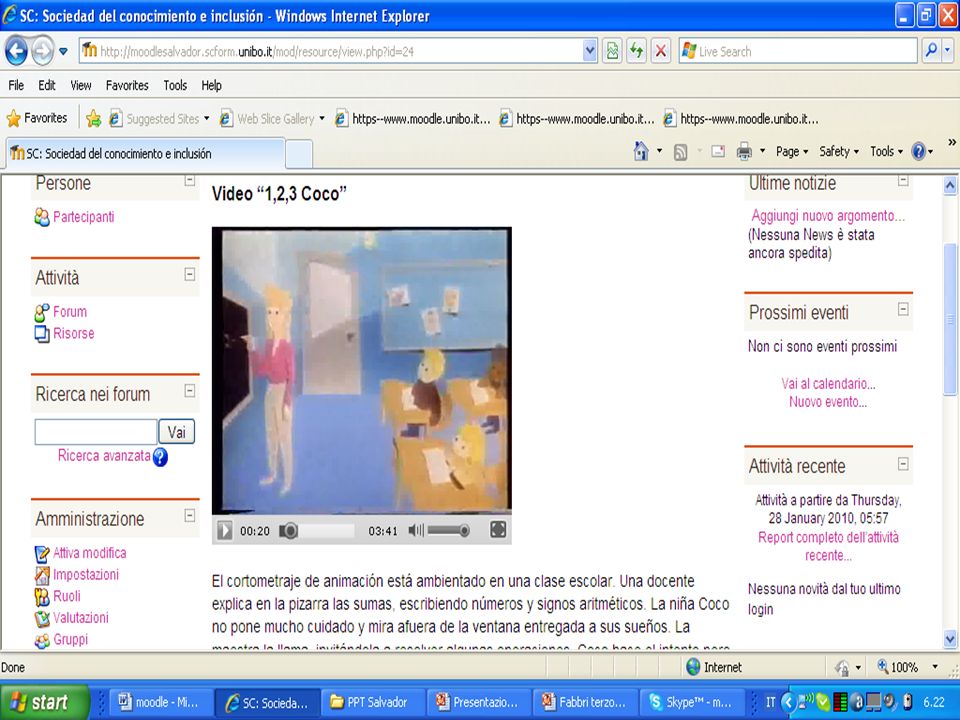This screenshot has height=720, width=960.
Task: Open the Partecipanti link
Action: 83,217
